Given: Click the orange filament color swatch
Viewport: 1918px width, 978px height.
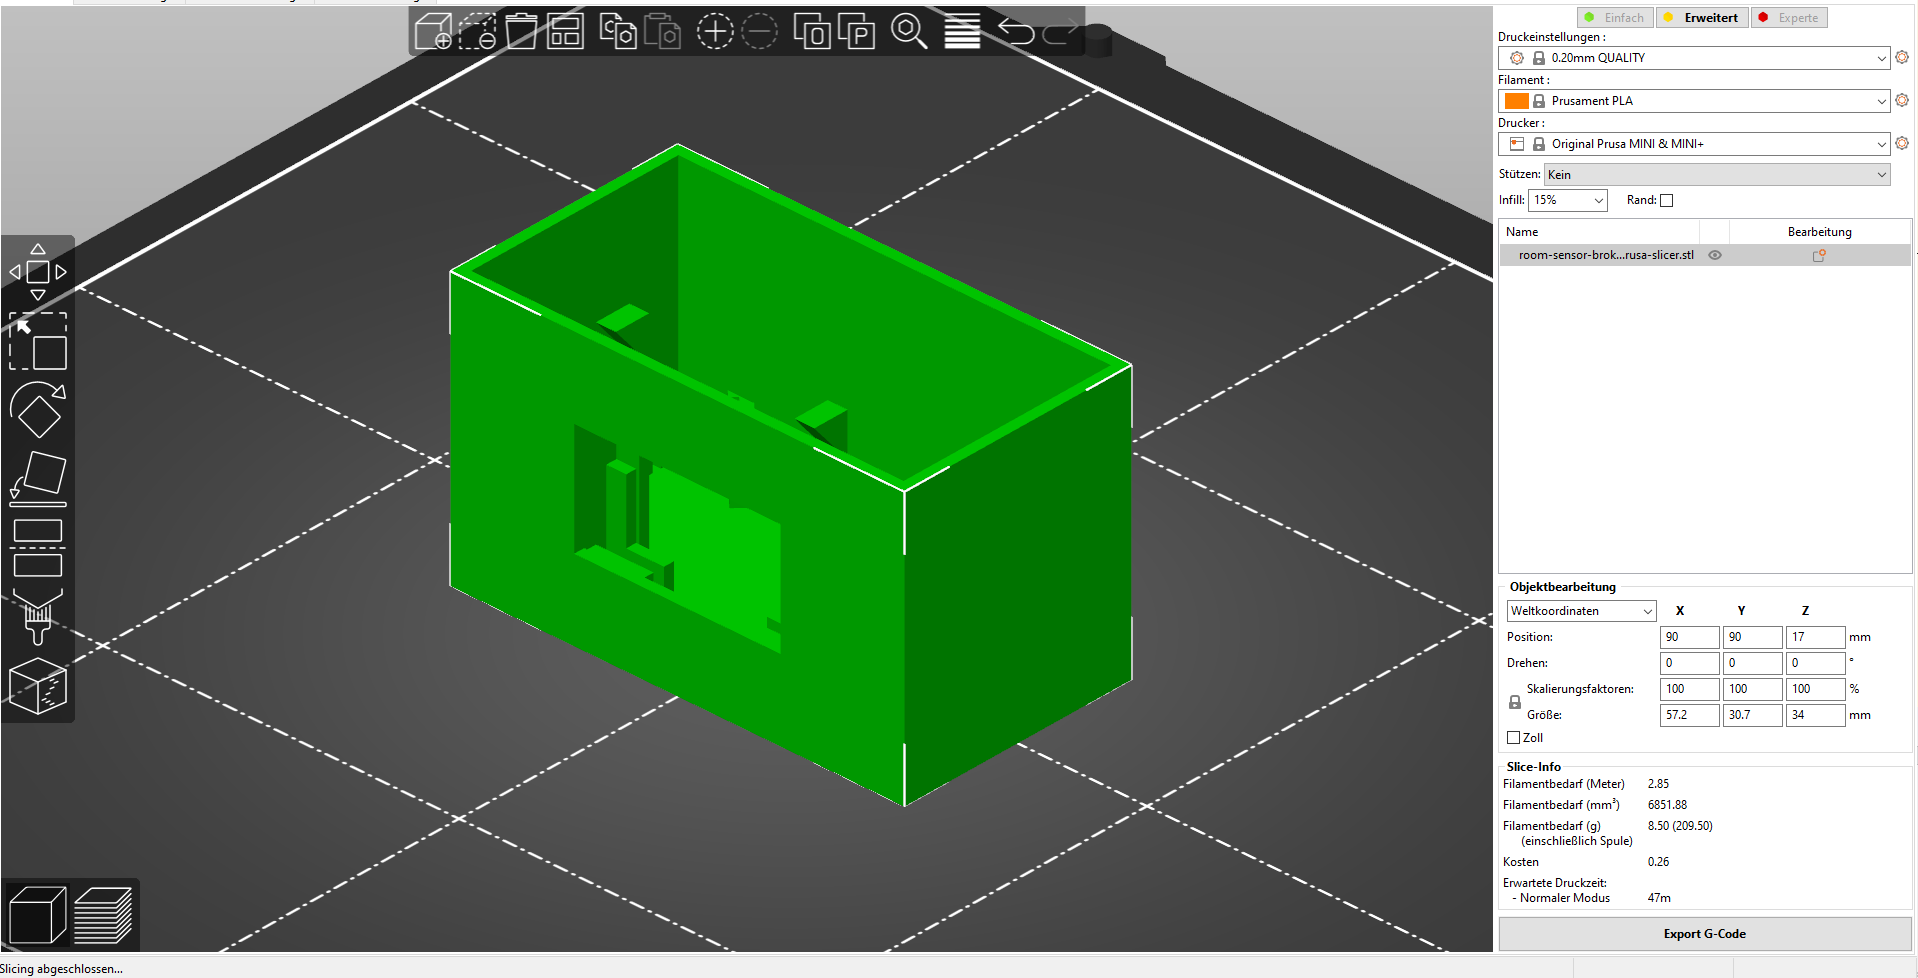Looking at the screenshot, I should click(1517, 101).
